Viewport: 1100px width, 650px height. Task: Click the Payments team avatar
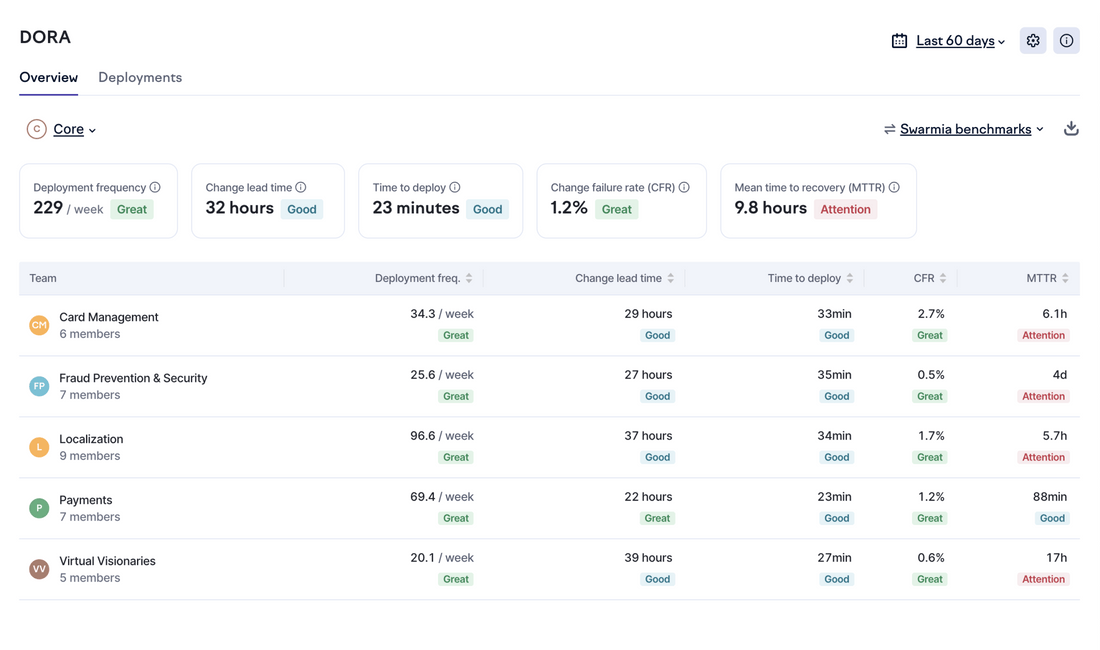39,508
